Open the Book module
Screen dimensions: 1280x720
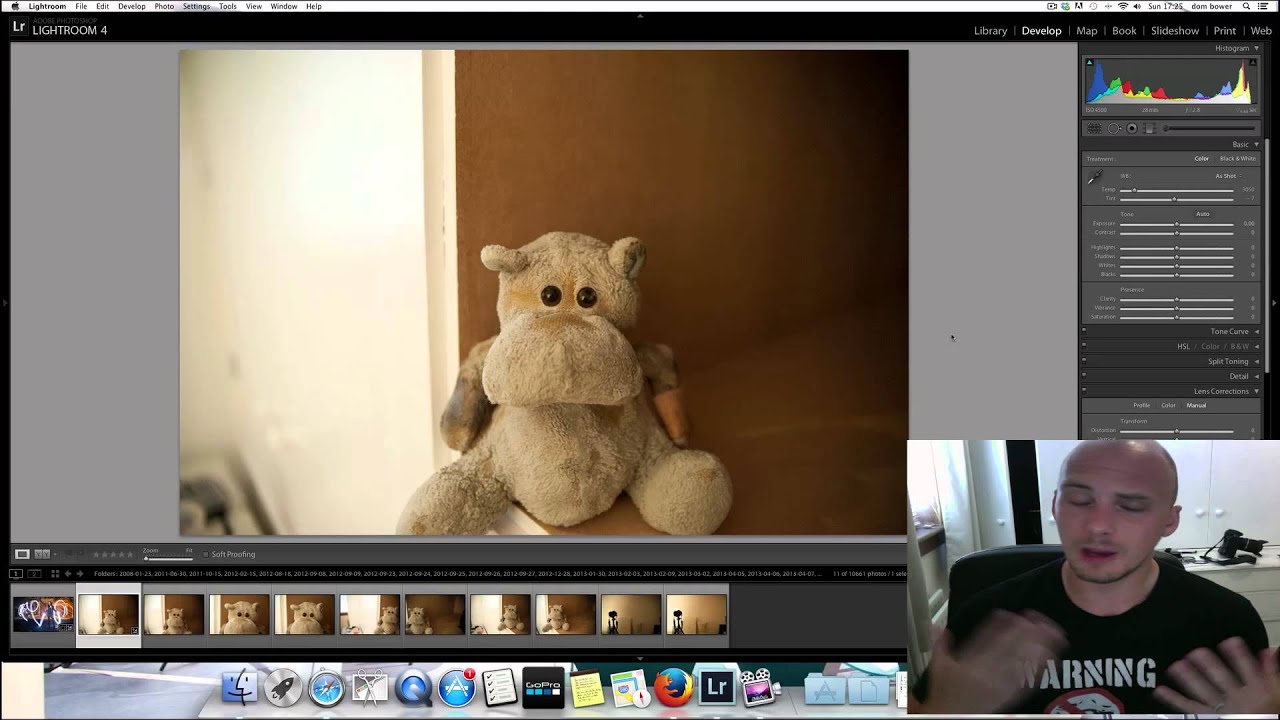pos(1124,31)
